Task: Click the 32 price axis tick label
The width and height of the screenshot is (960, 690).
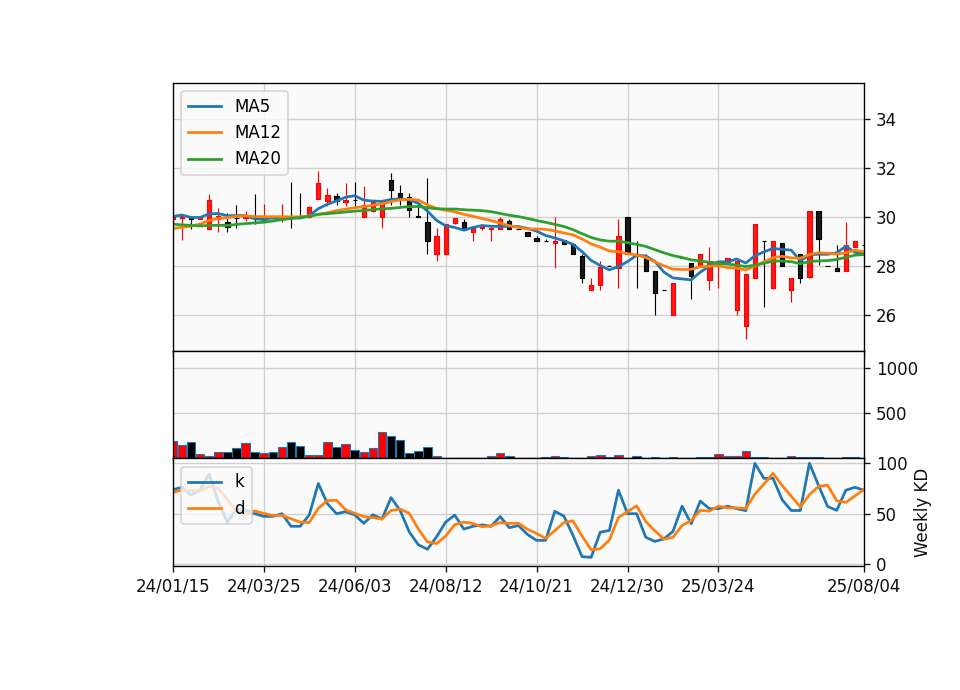Action: tap(886, 169)
